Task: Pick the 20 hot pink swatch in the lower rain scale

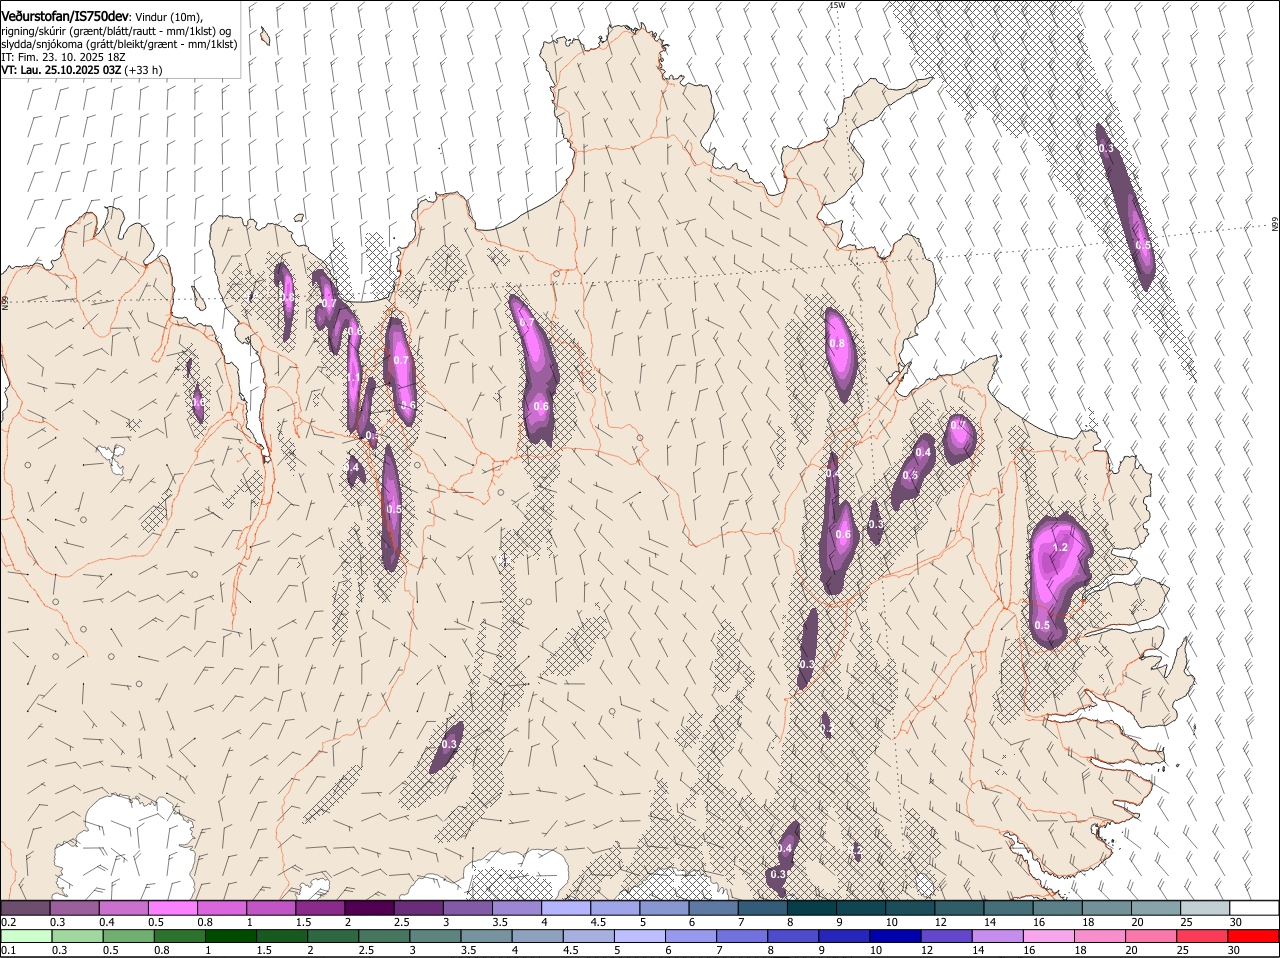Action: (x=1151, y=936)
